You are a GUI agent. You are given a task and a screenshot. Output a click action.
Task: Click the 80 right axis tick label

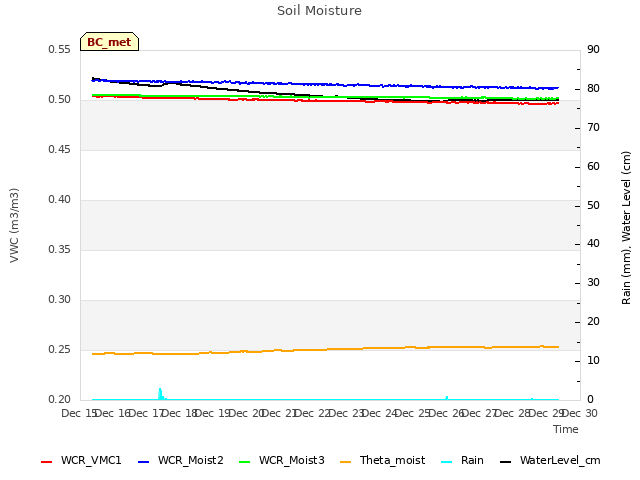[593, 89]
